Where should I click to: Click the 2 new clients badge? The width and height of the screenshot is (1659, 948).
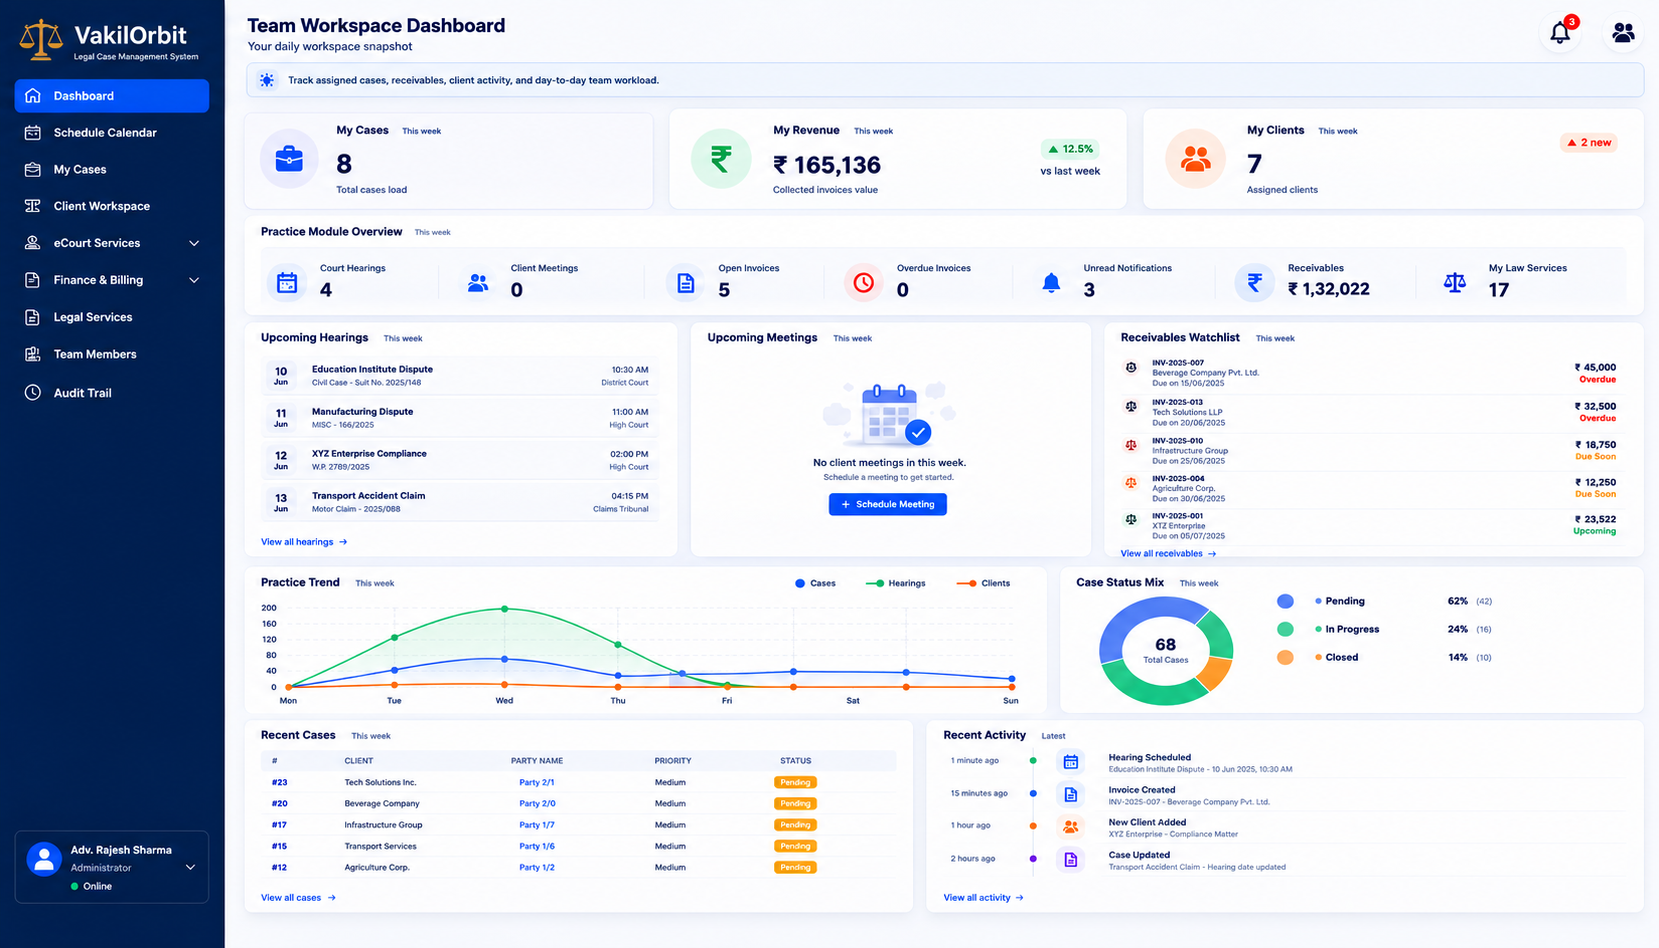tap(1589, 143)
